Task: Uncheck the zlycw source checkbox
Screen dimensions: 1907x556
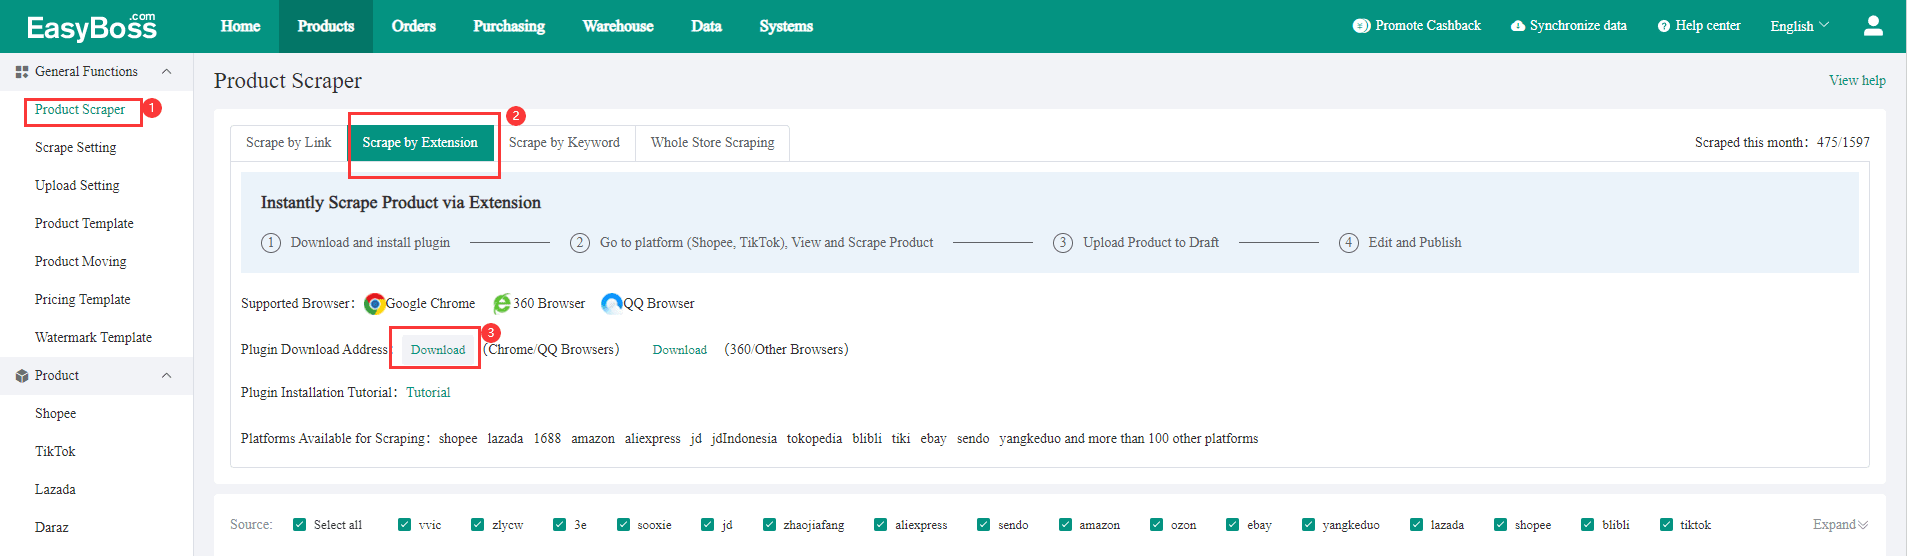Action: click(x=477, y=525)
